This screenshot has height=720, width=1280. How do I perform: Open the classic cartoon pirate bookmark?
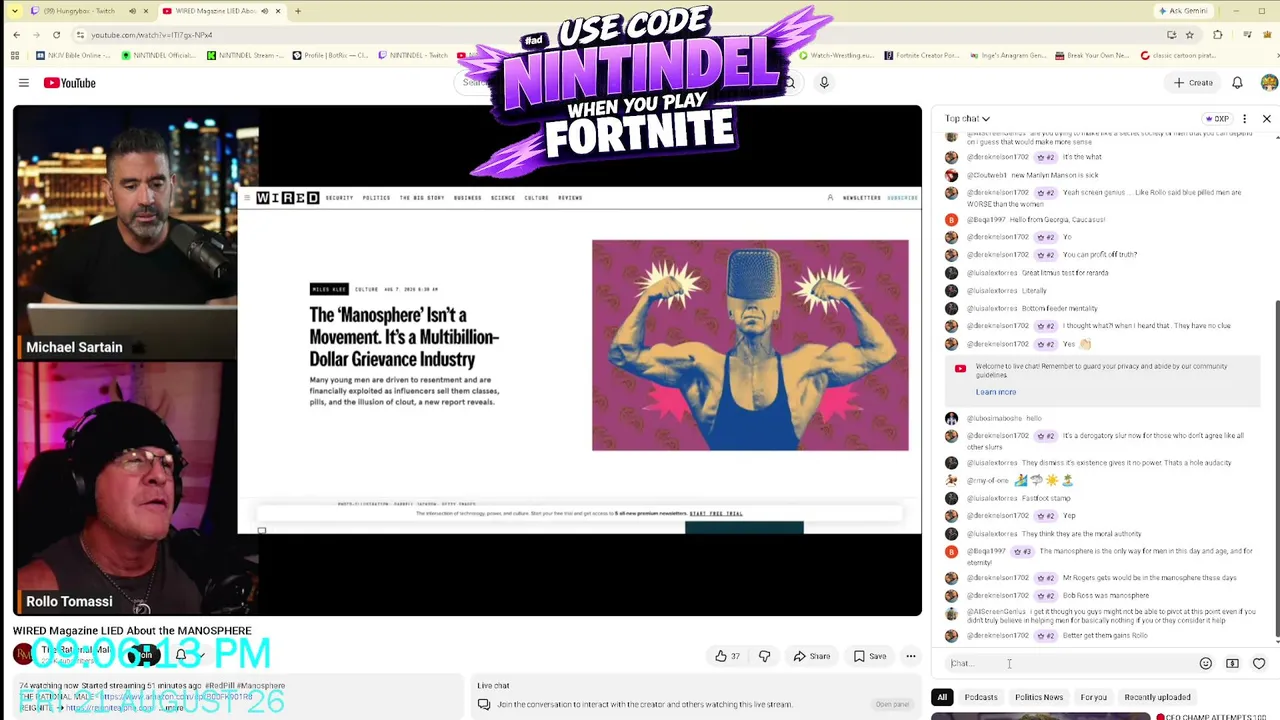1179,56
